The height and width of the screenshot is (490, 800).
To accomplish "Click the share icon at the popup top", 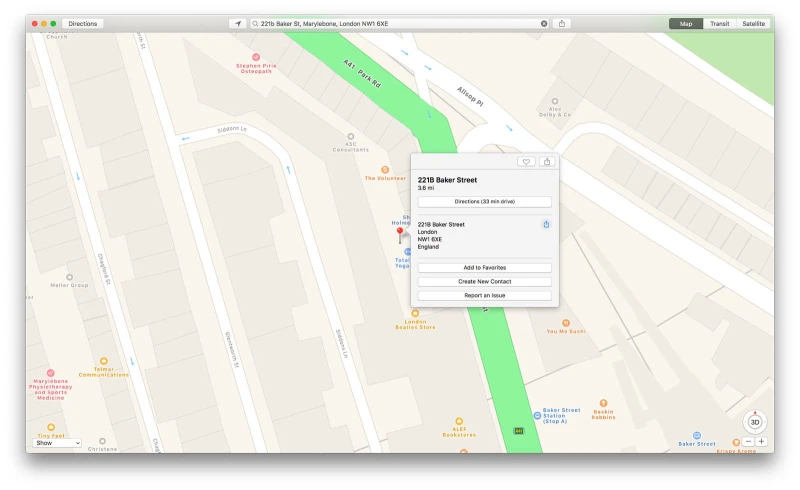I will (x=547, y=162).
